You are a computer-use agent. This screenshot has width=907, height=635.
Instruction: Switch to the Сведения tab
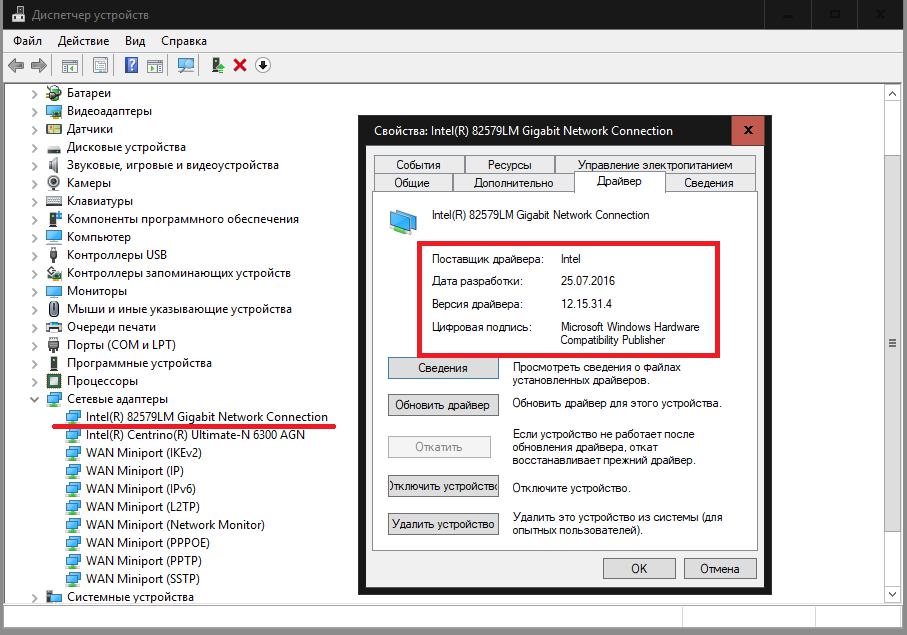[709, 183]
